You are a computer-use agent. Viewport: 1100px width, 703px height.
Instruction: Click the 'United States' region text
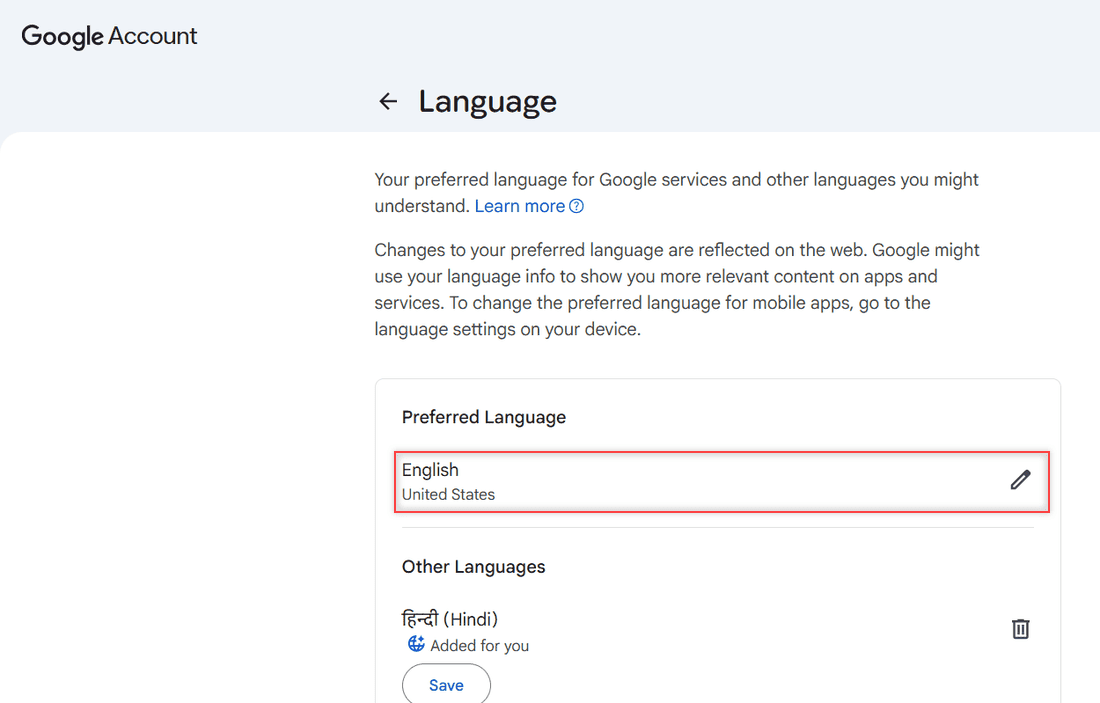click(448, 495)
